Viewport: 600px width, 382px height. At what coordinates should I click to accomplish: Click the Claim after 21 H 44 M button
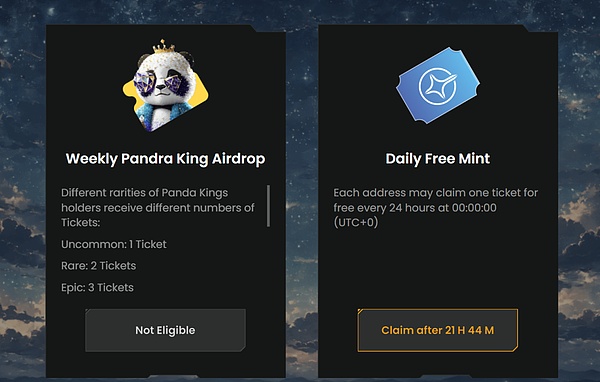click(438, 330)
